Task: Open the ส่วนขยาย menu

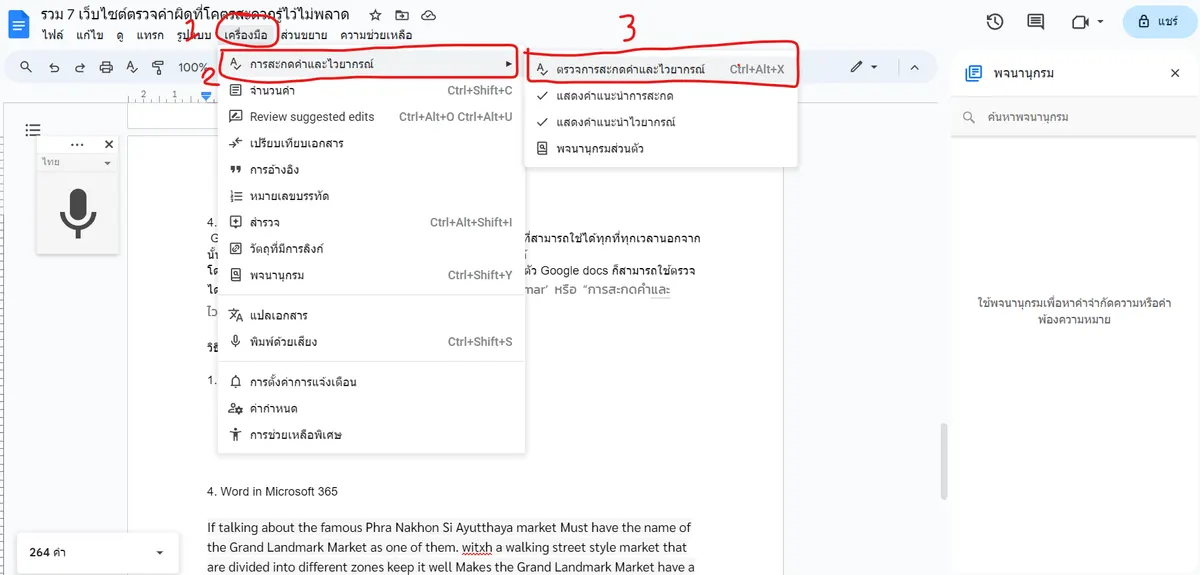Action: tap(304, 35)
